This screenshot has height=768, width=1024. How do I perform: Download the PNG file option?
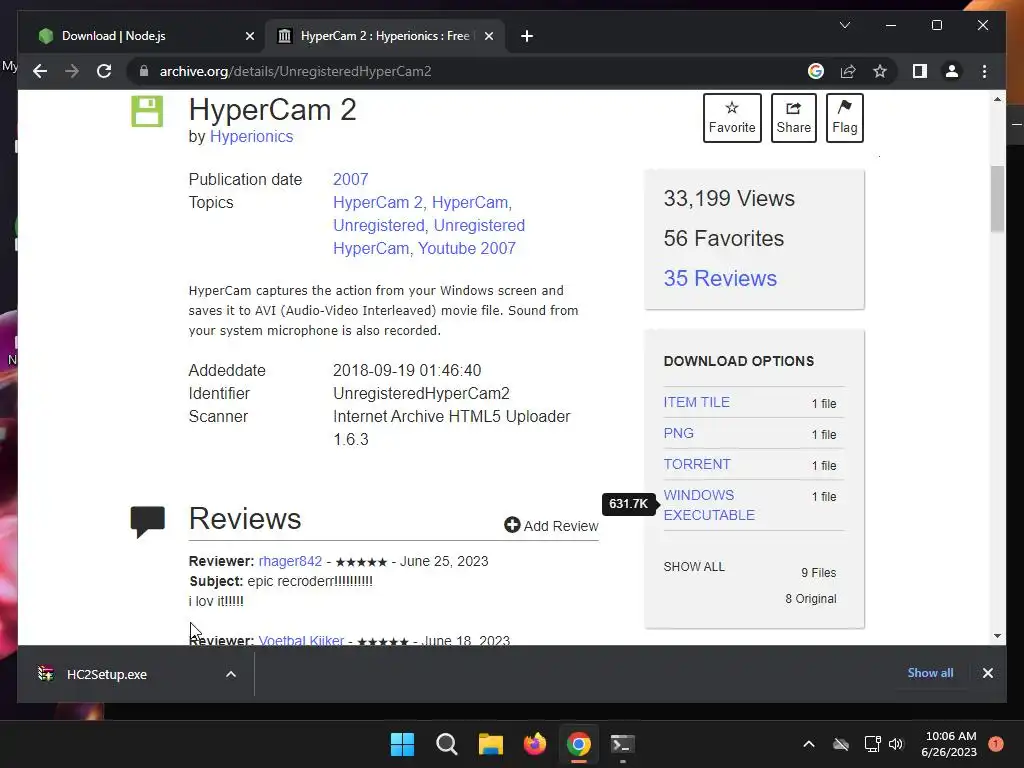[679, 433]
